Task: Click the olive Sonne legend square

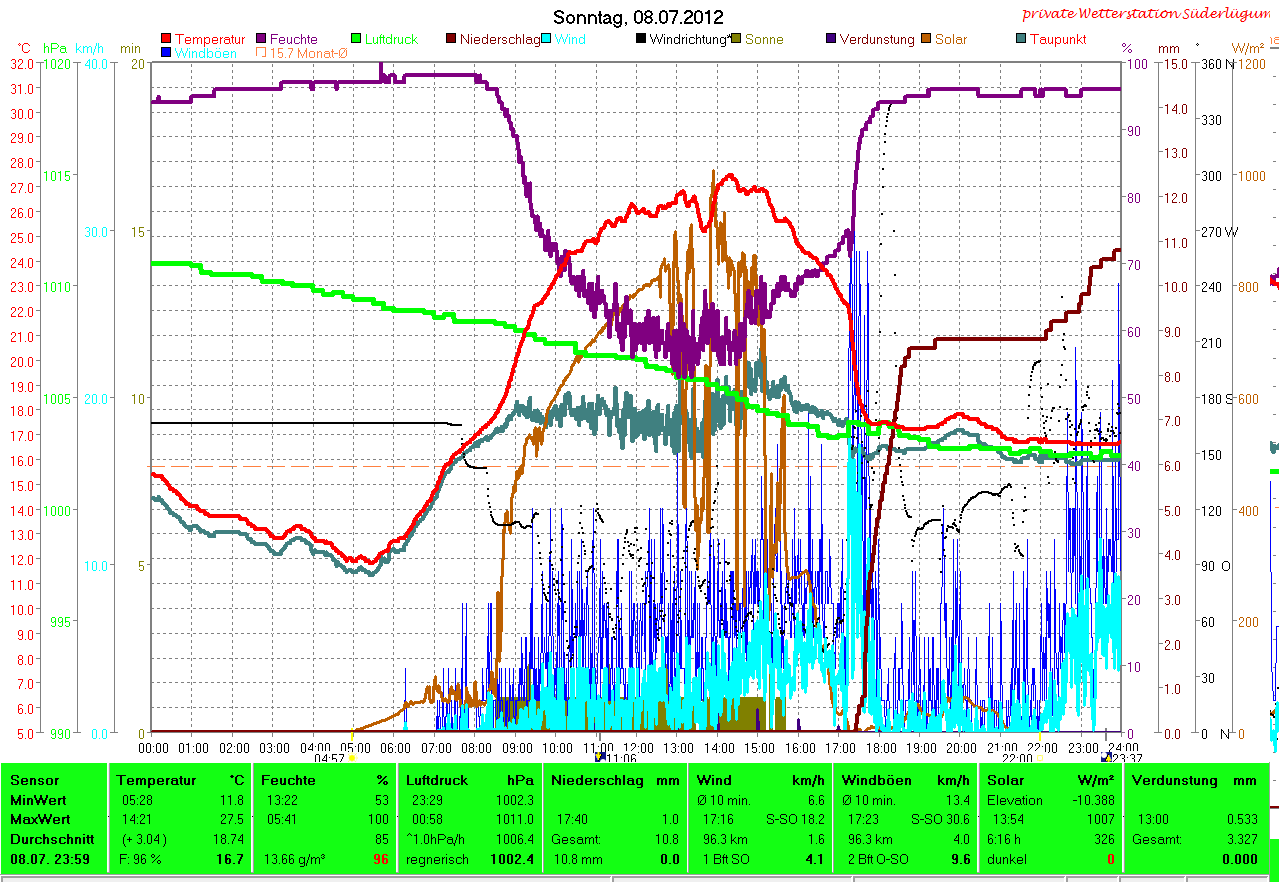Action: pyautogui.click(x=735, y=40)
